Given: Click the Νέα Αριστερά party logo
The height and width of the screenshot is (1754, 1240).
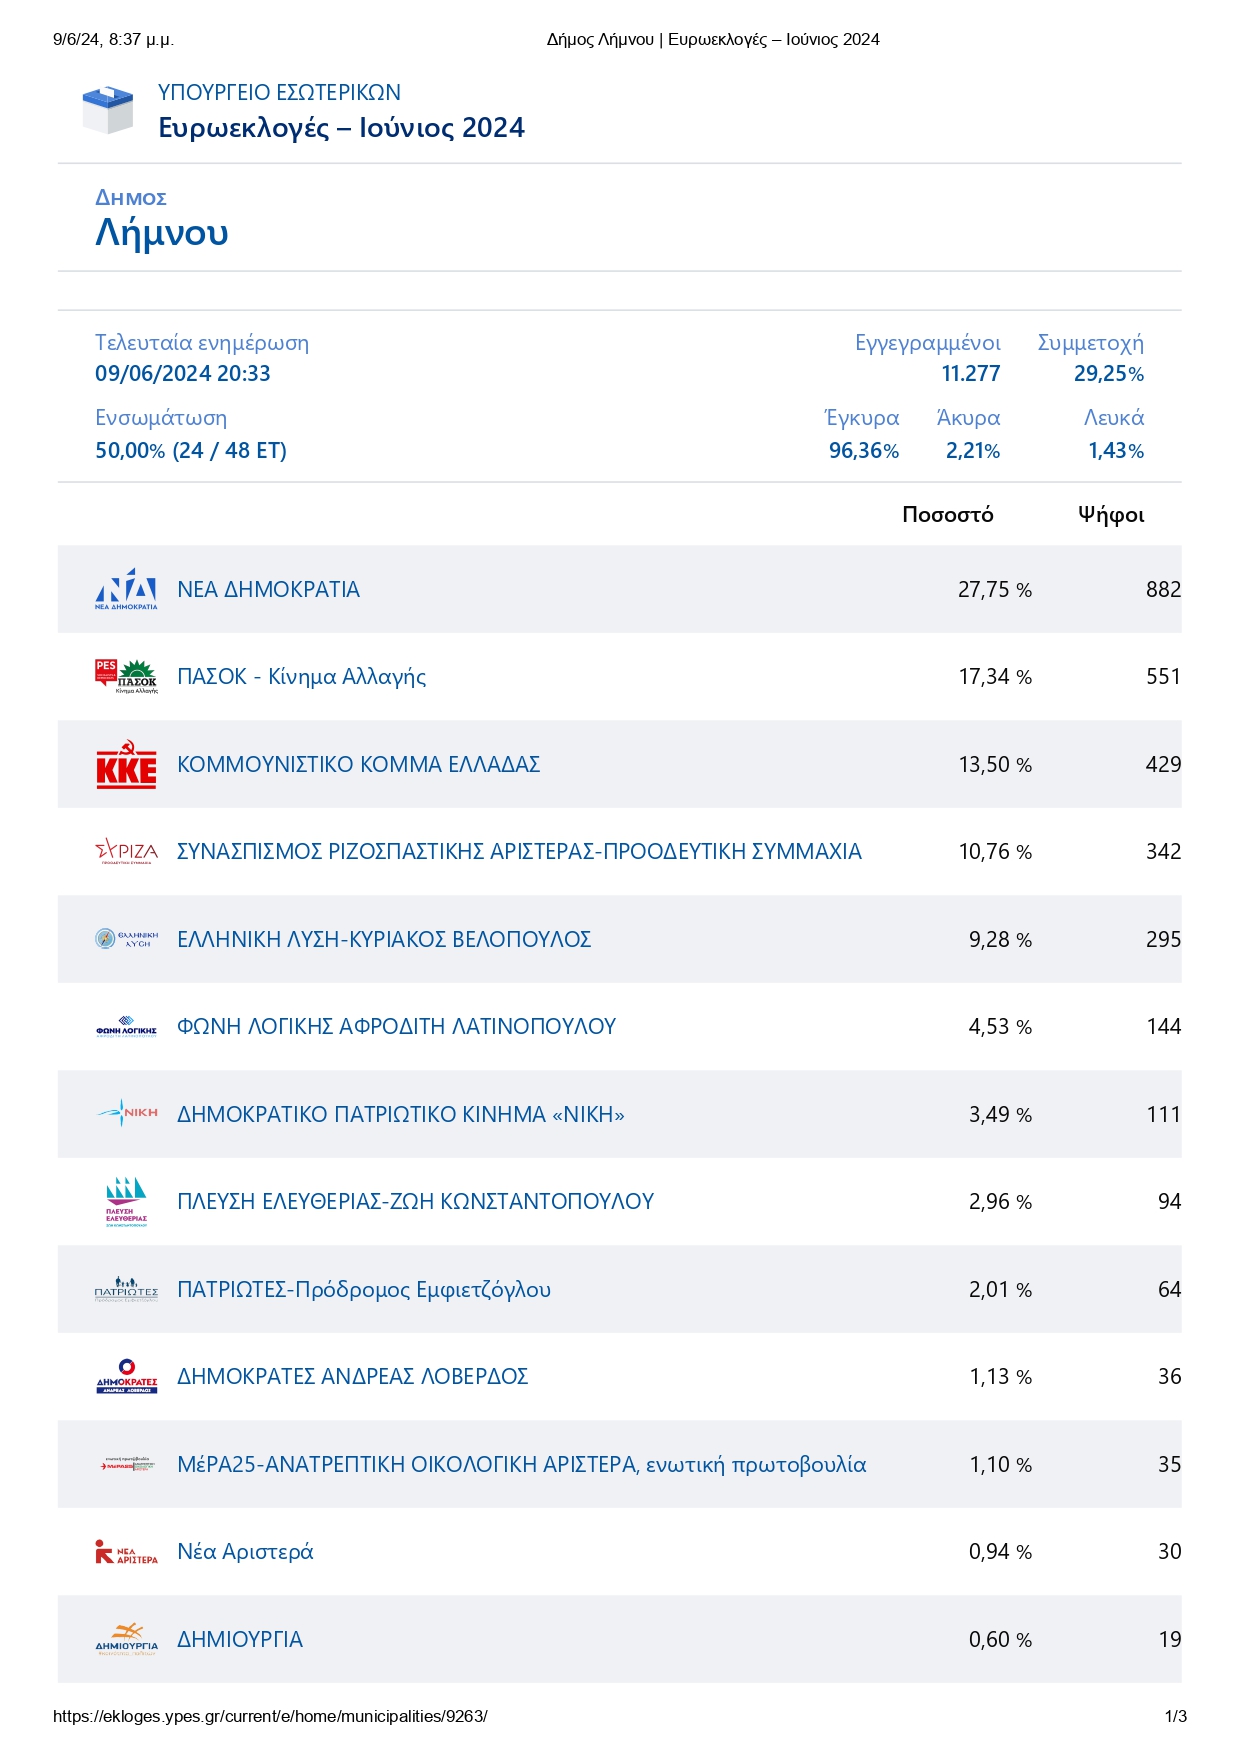Looking at the screenshot, I should coord(126,1552).
